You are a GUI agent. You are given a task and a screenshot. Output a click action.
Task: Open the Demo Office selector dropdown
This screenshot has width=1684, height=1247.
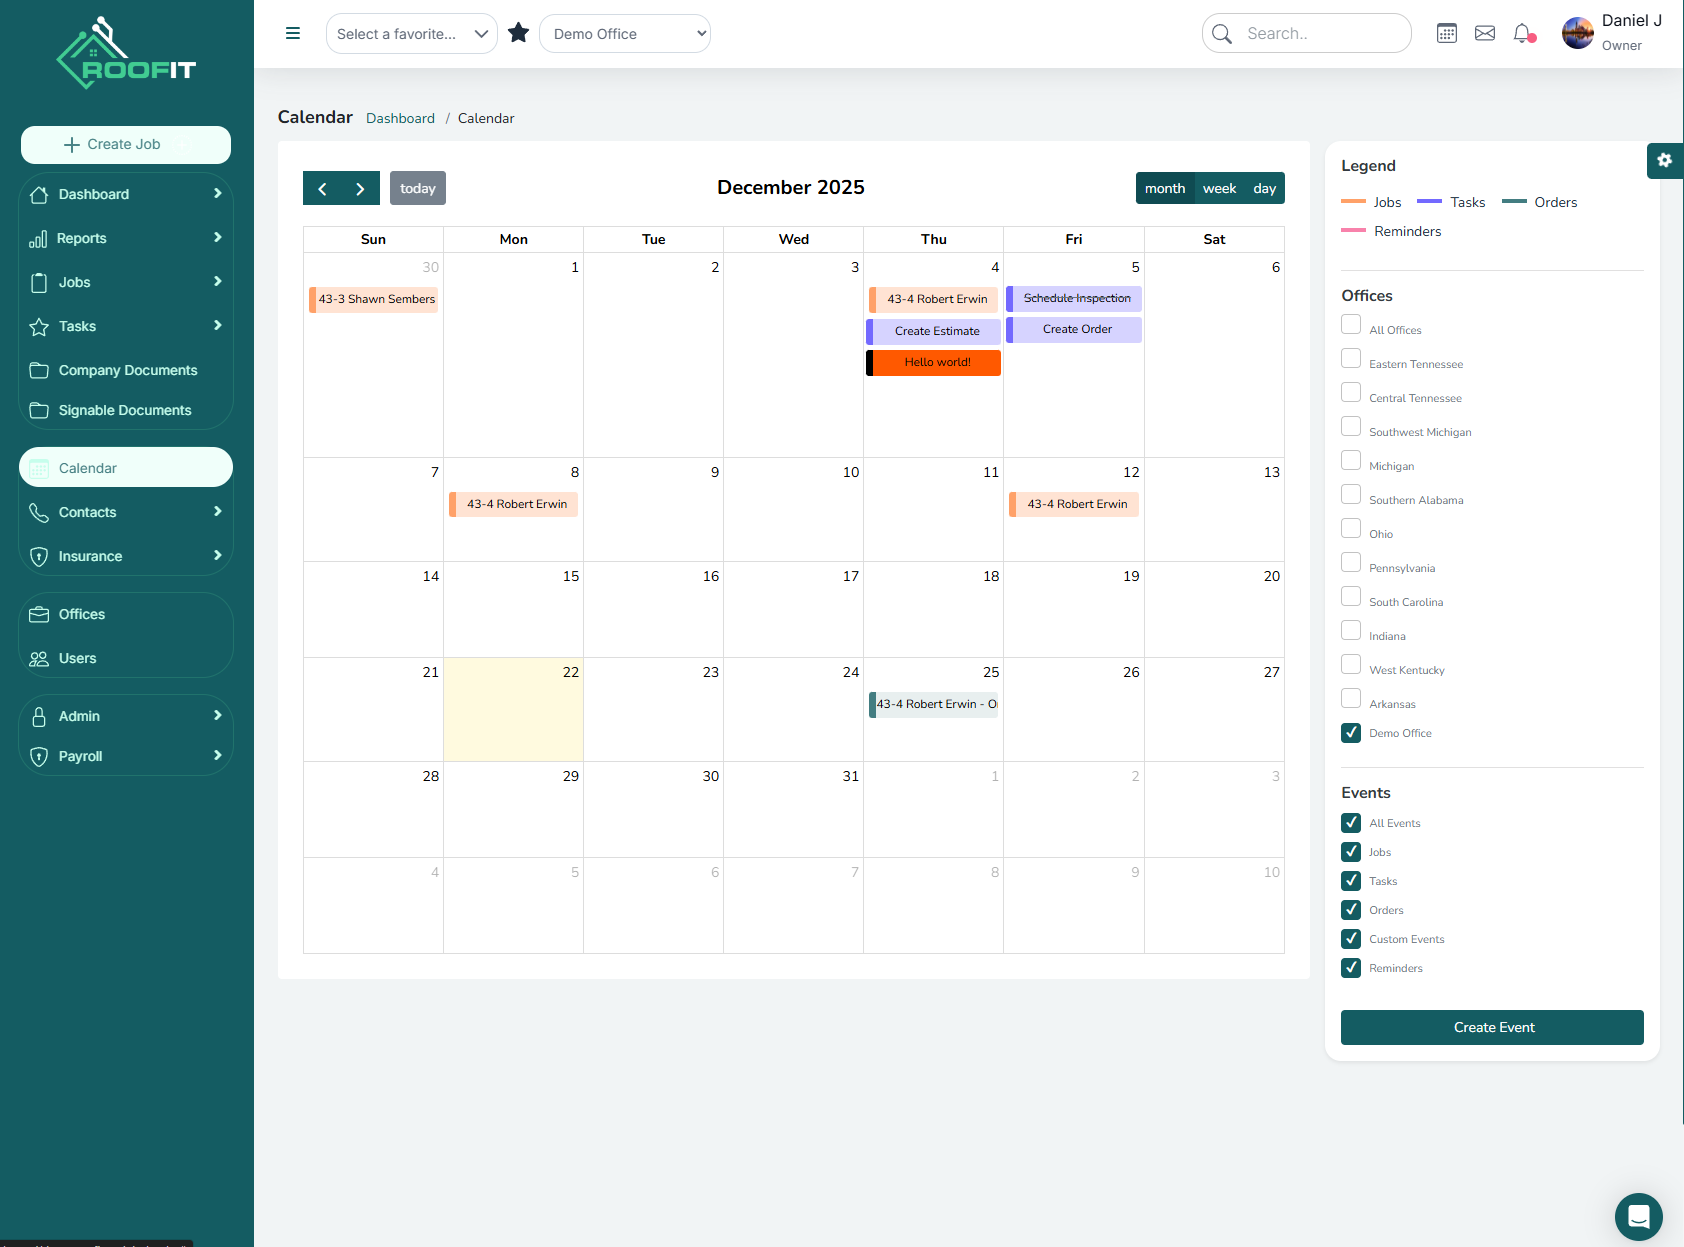625,33
